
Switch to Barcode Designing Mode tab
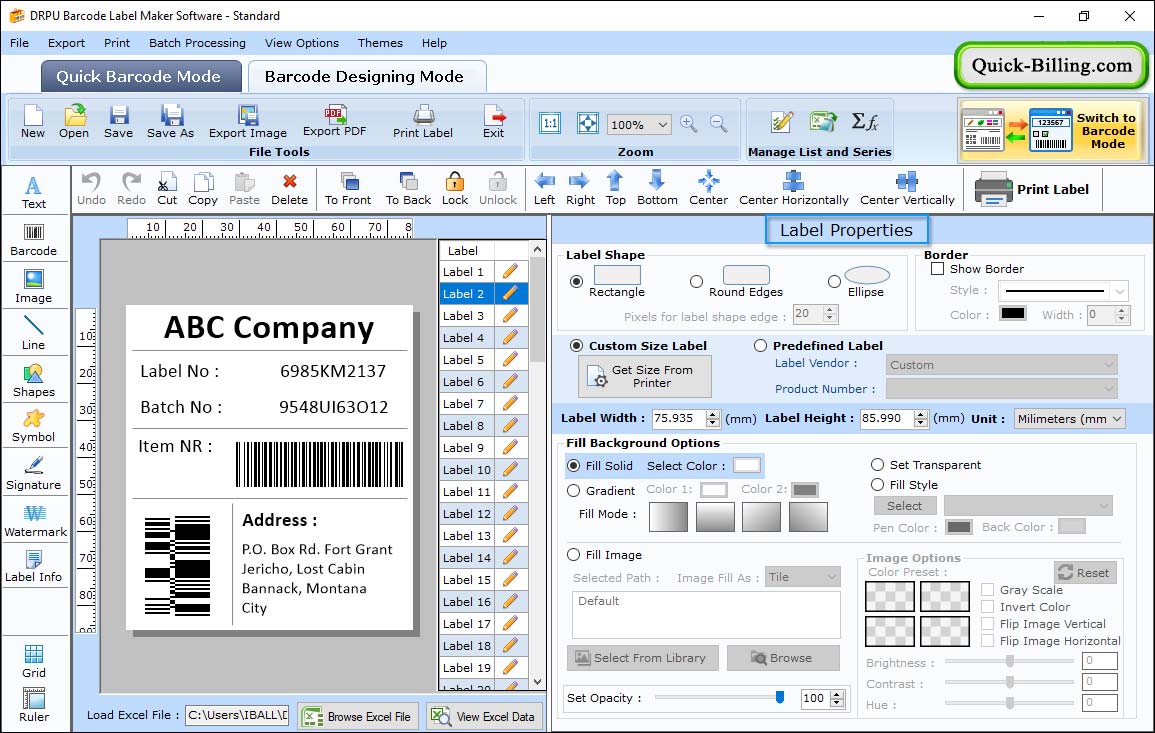point(366,77)
